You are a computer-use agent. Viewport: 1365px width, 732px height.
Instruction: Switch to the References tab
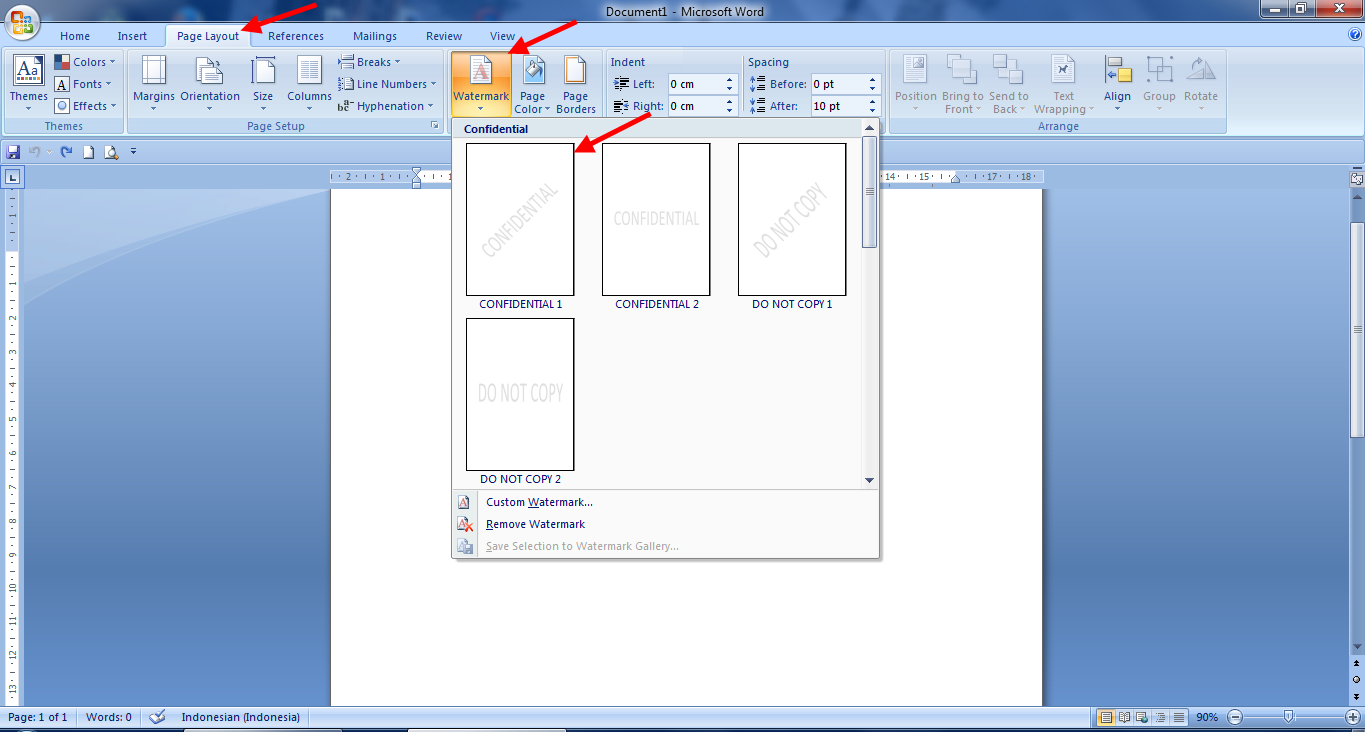[296, 36]
